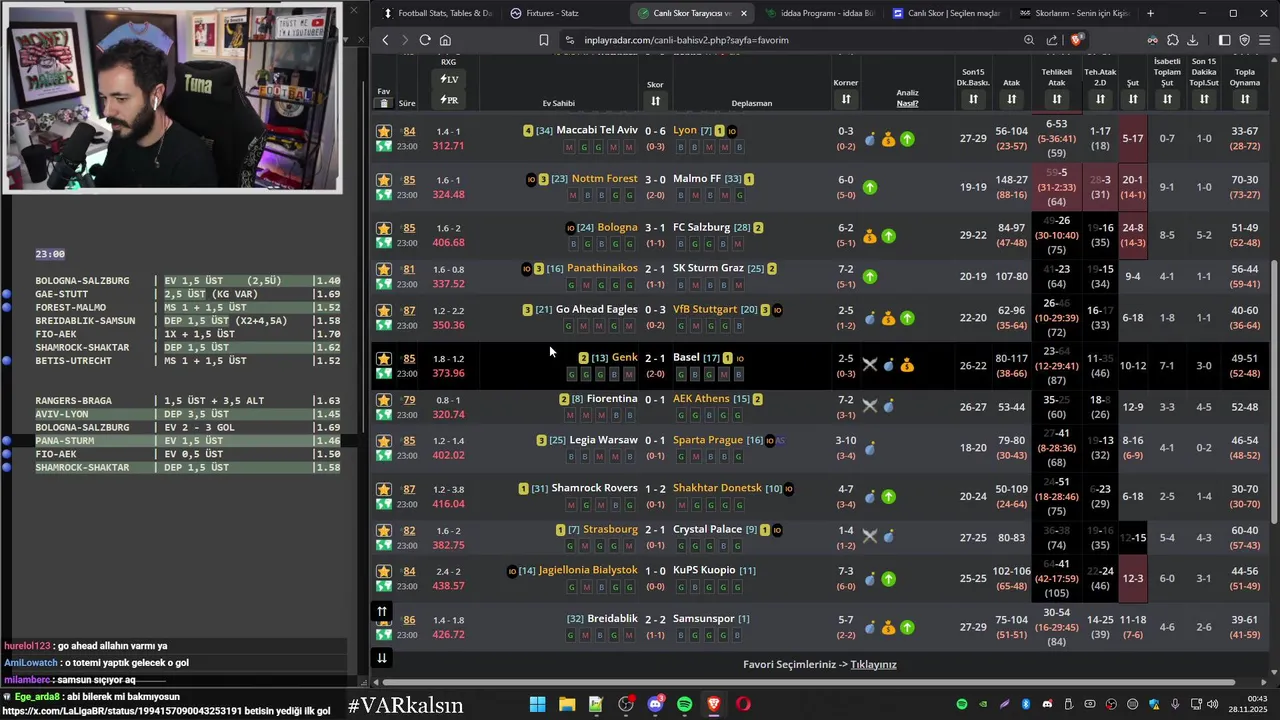The width and height of the screenshot is (1280, 720).
Task: Jump to bottom with the down double-arrow button
Action: click(x=381, y=658)
